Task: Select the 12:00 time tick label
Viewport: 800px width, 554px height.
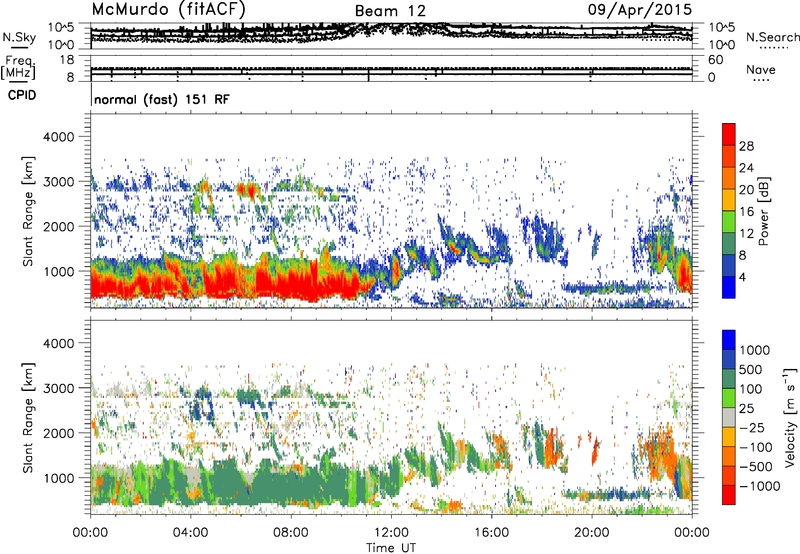Action: coord(391,533)
